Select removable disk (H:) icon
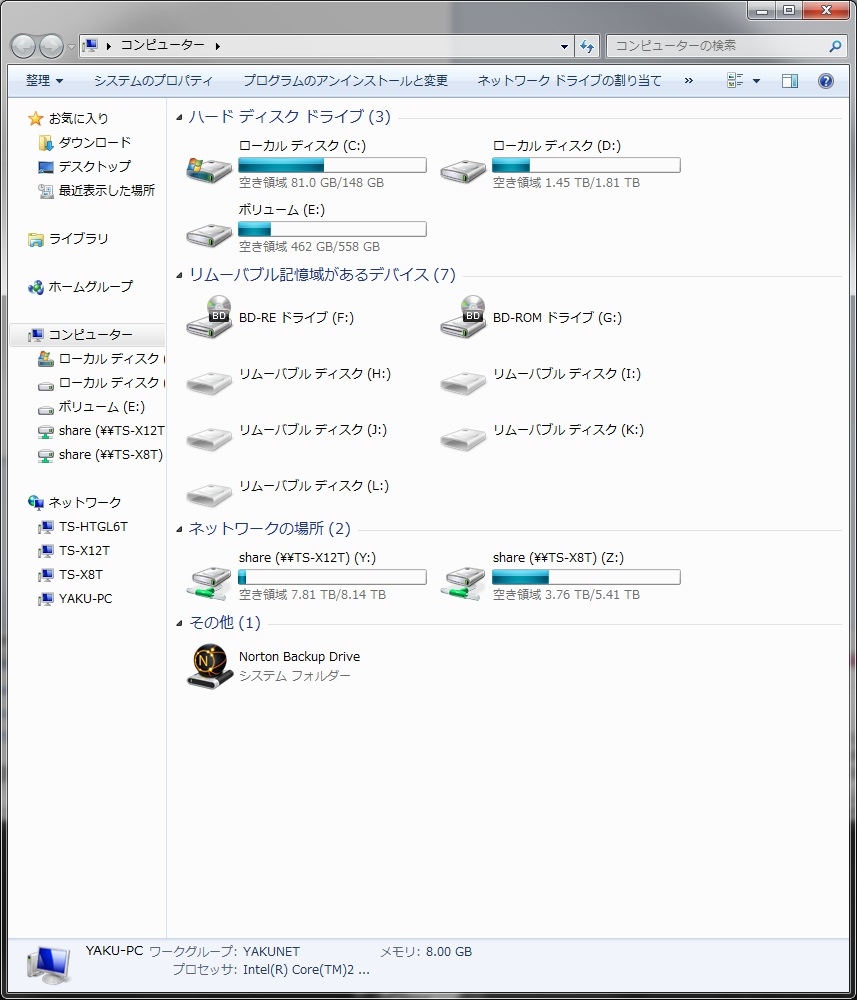Image resolution: width=857 pixels, height=1000 pixels. point(209,383)
